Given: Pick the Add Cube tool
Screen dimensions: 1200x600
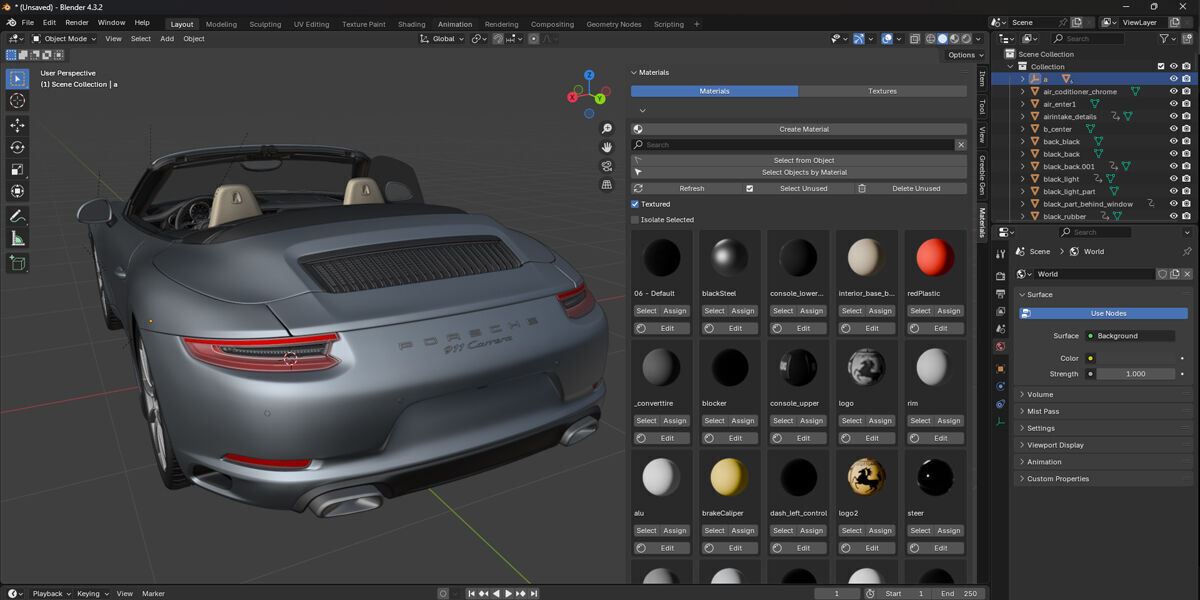Looking at the screenshot, I should 17,263.
